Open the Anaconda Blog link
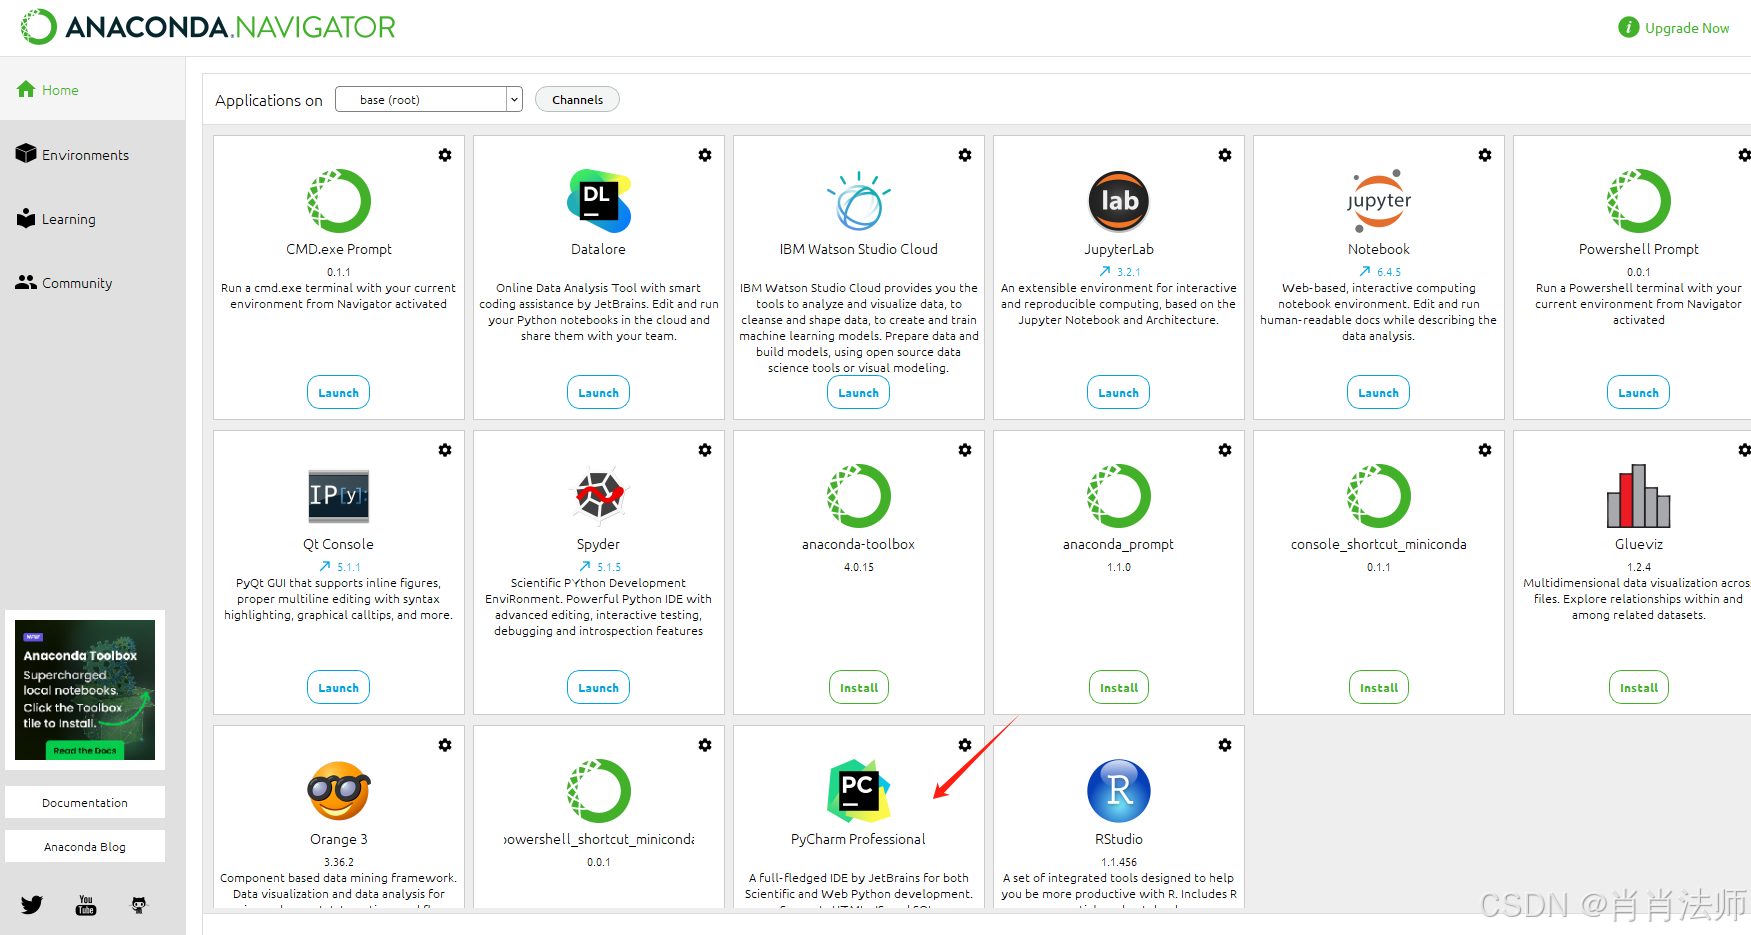1751x935 pixels. [85, 846]
